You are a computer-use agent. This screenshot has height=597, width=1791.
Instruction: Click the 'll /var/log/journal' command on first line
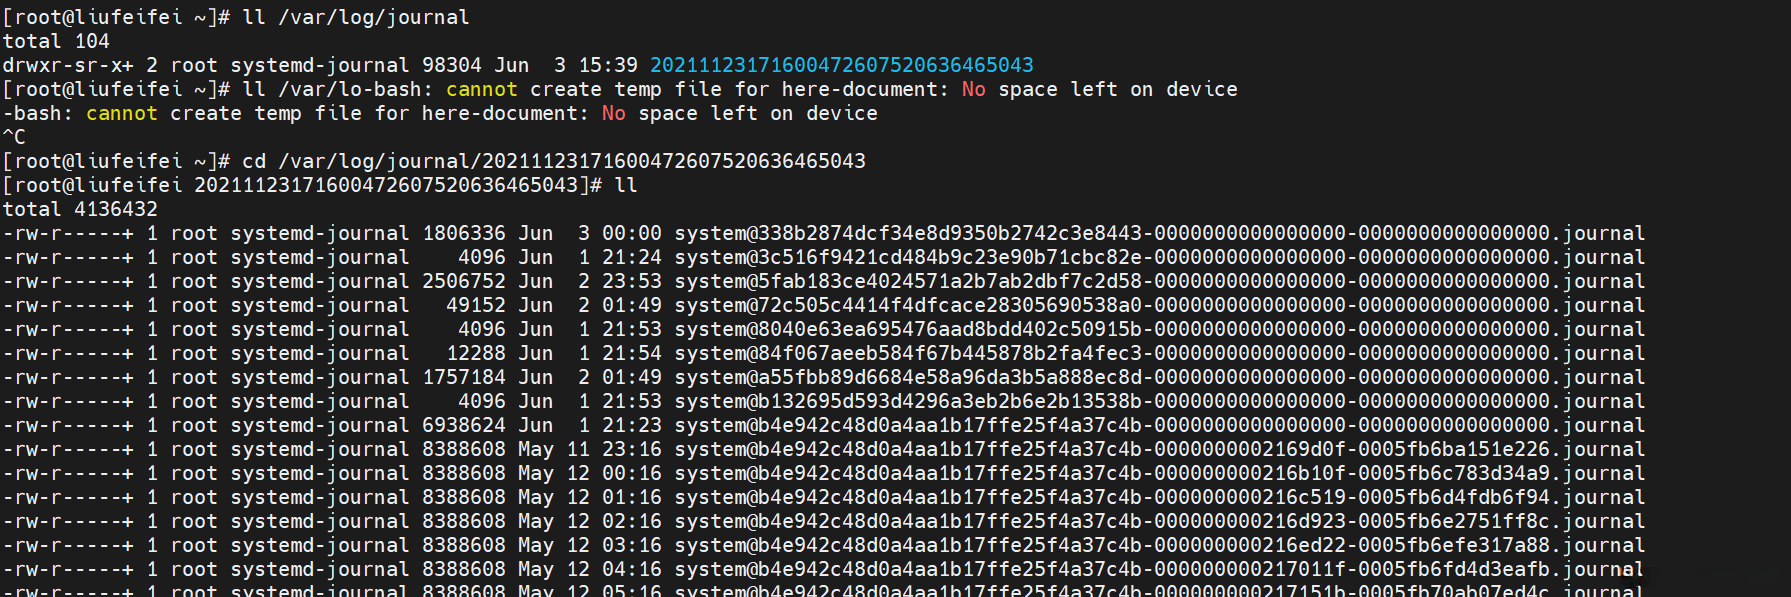[x=355, y=17]
